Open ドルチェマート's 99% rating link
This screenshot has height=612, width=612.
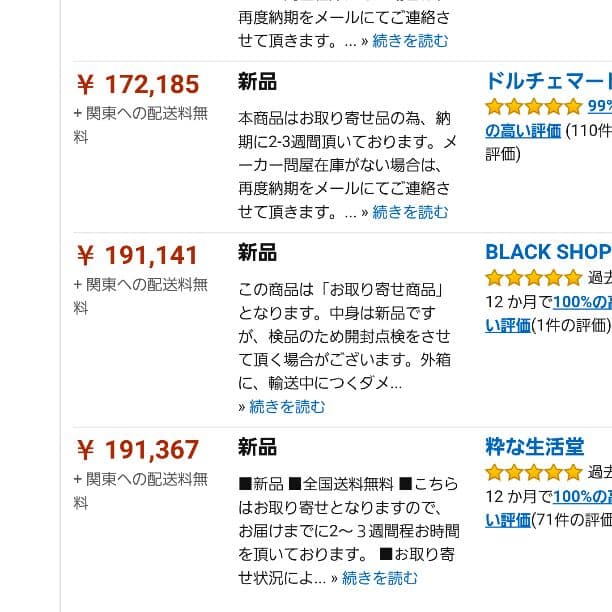coord(599,107)
